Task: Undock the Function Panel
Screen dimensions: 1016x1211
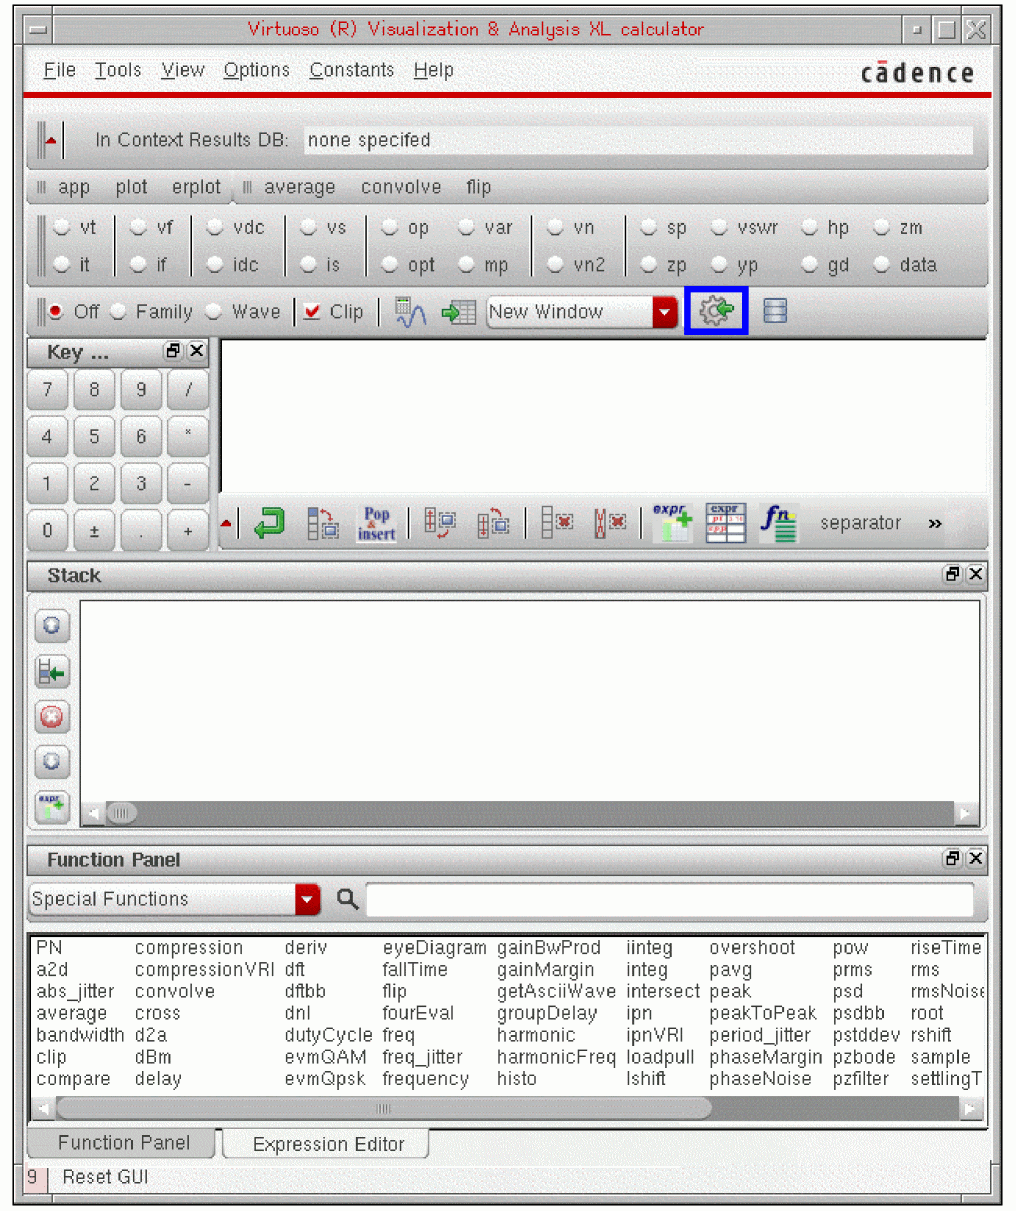Action: [x=952, y=858]
